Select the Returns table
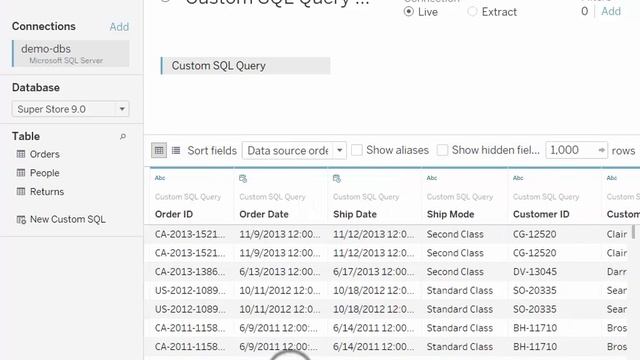The width and height of the screenshot is (640, 360). 47,191
